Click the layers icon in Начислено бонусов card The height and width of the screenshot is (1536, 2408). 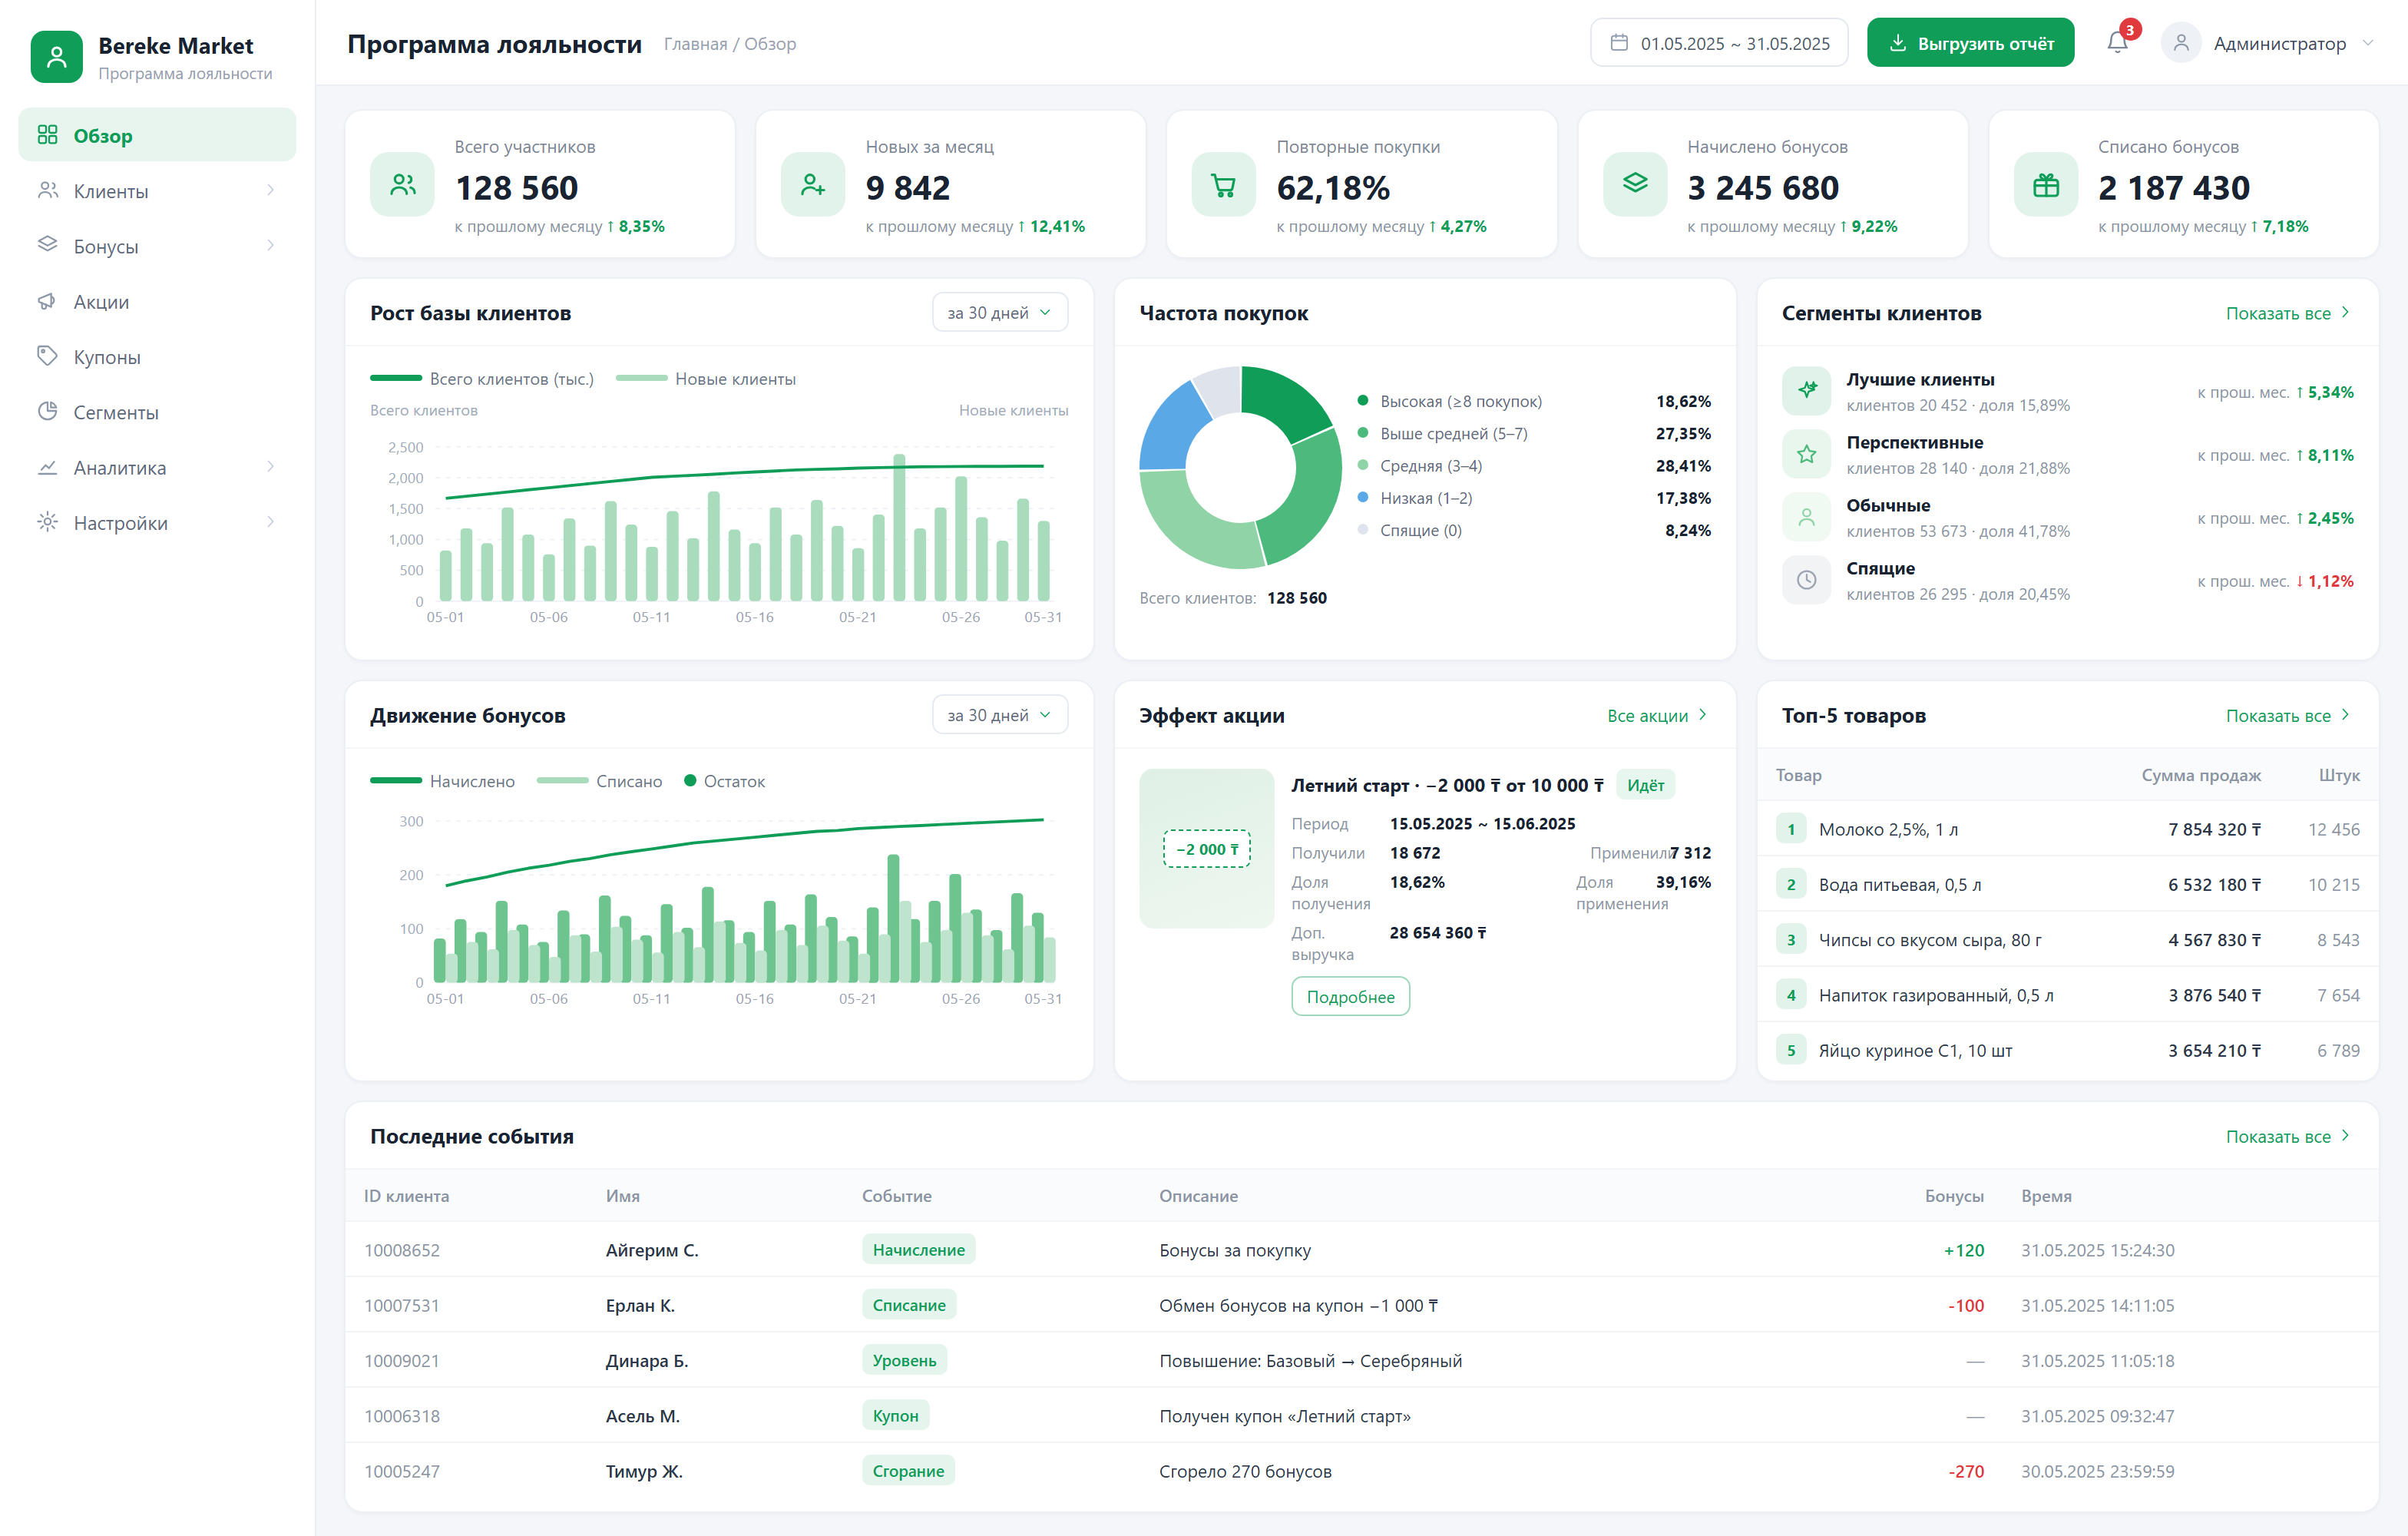(x=1635, y=184)
